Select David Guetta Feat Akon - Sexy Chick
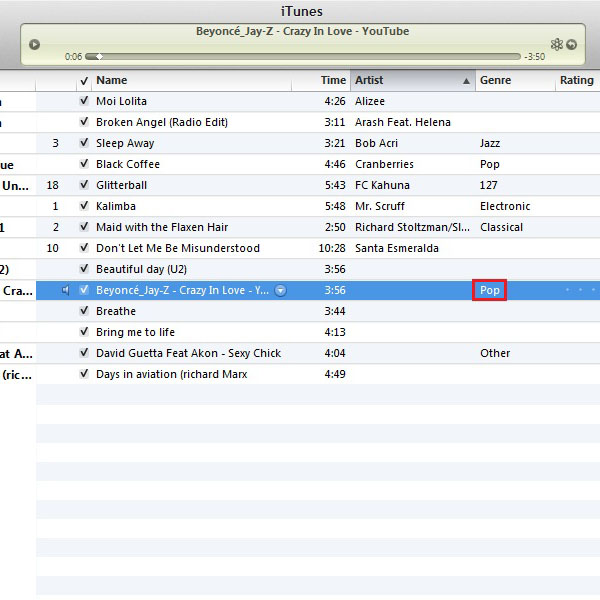Image resolution: width=600 pixels, height=600 pixels. click(189, 353)
